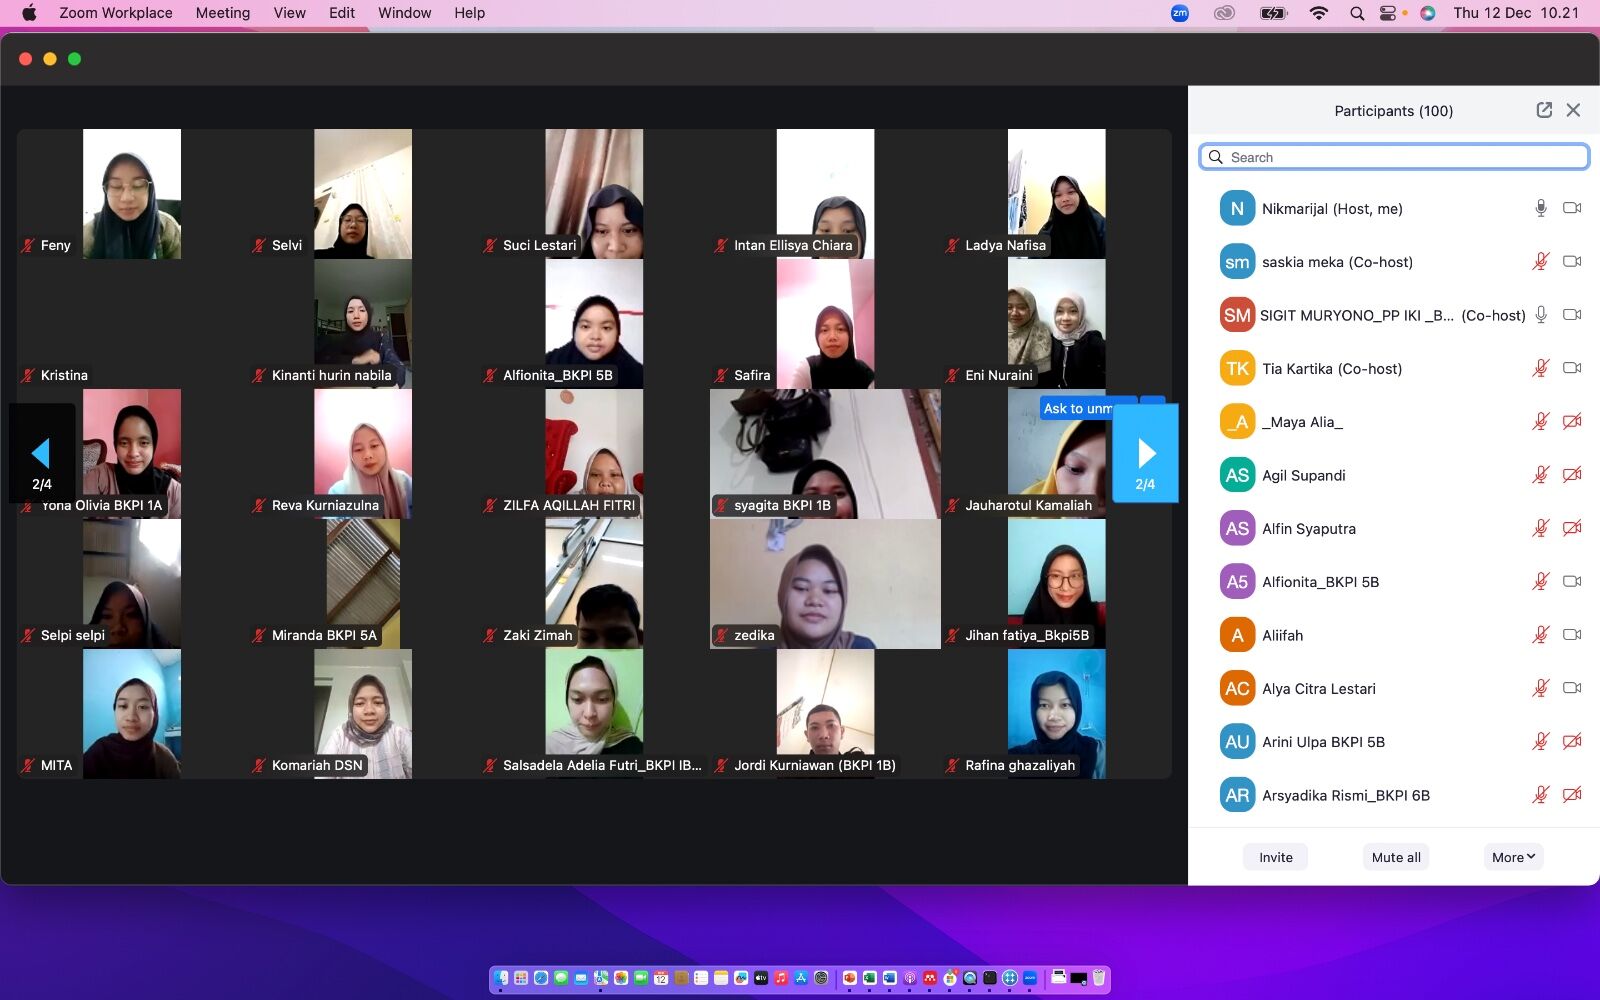This screenshot has width=1600, height=1000.
Task: Open the Meeting menu
Action: click(x=223, y=13)
